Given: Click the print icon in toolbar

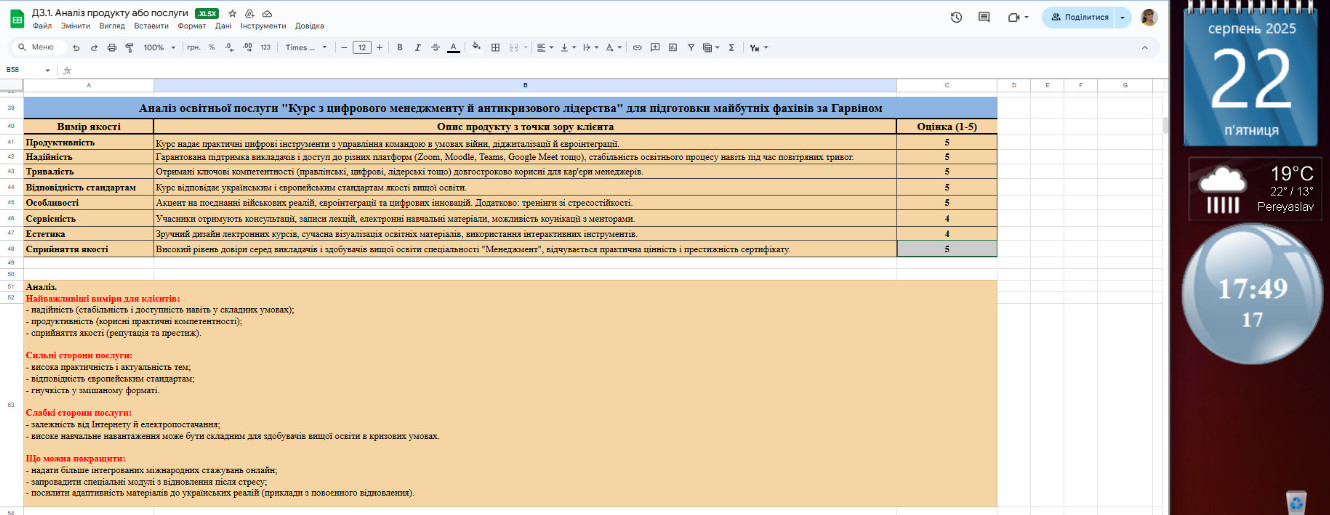Looking at the screenshot, I should tap(112, 47).
